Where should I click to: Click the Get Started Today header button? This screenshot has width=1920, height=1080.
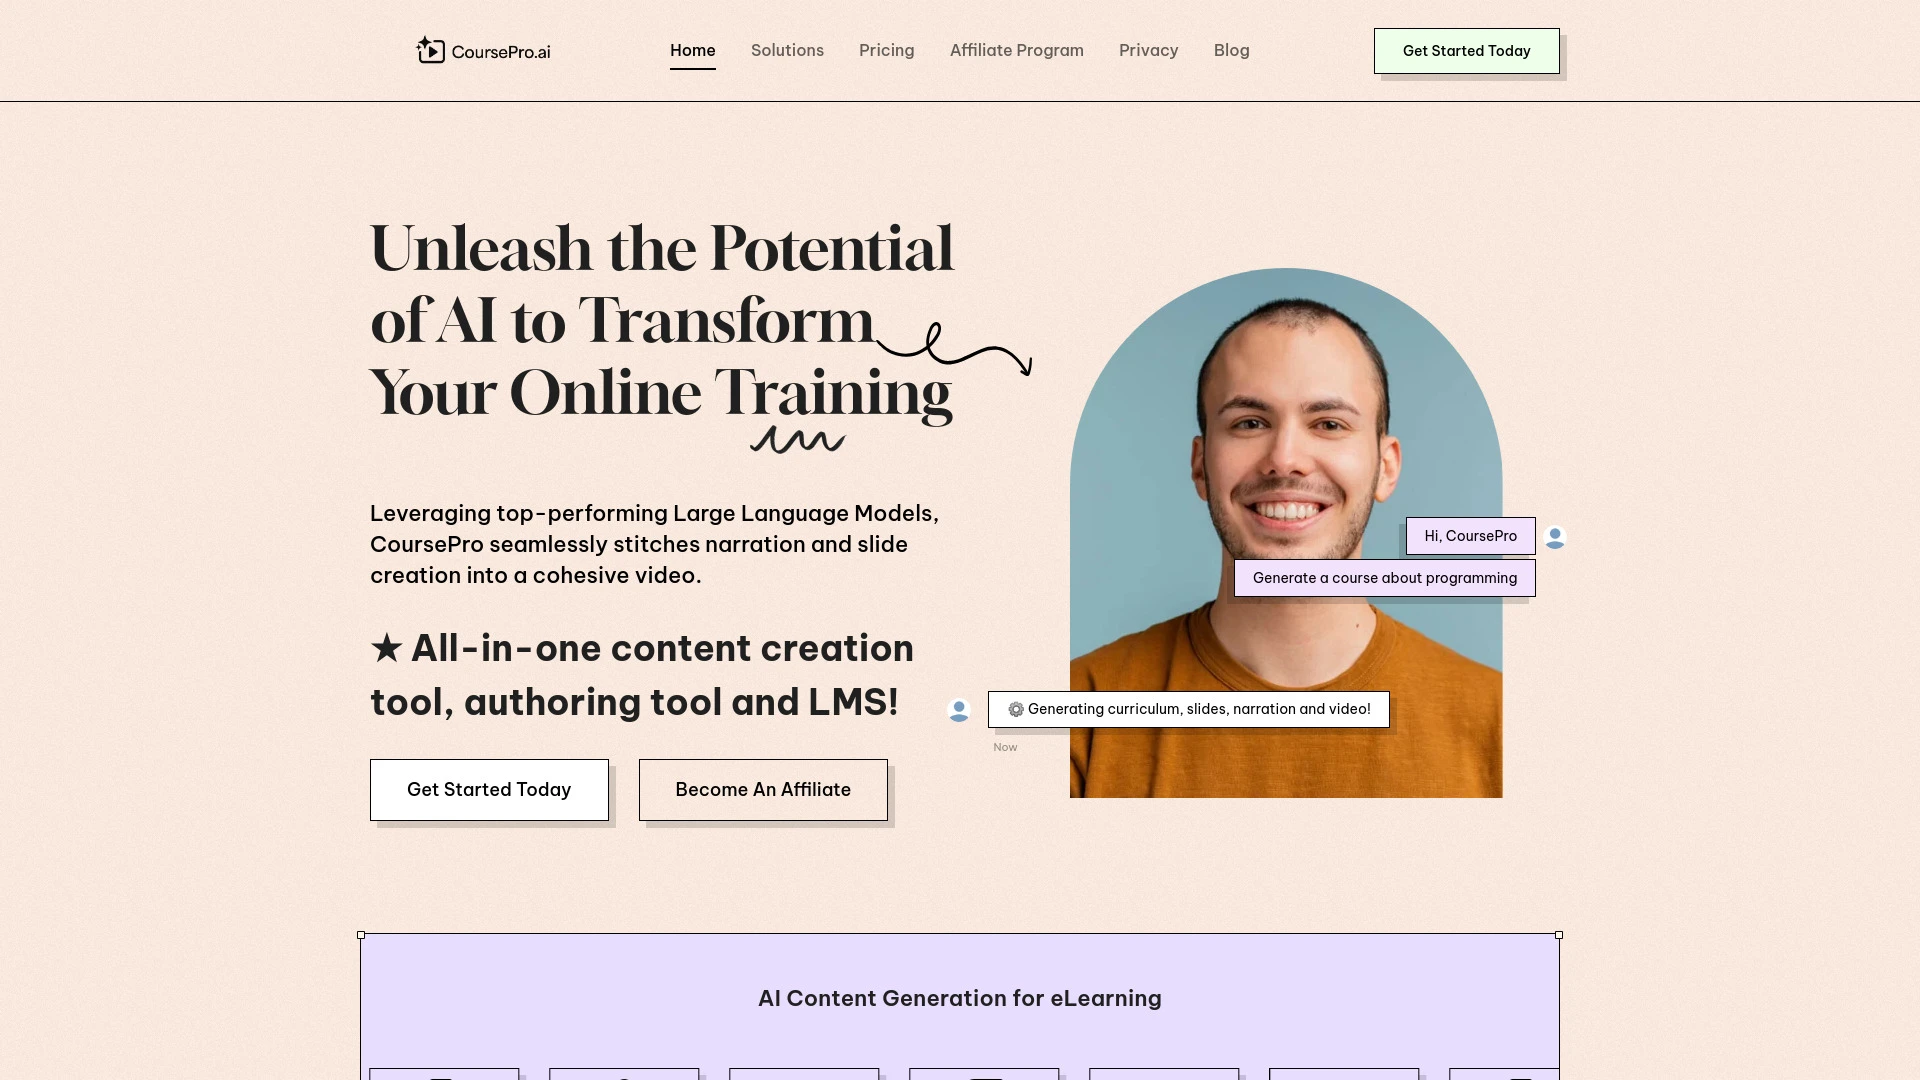(x=1466, y=50)
